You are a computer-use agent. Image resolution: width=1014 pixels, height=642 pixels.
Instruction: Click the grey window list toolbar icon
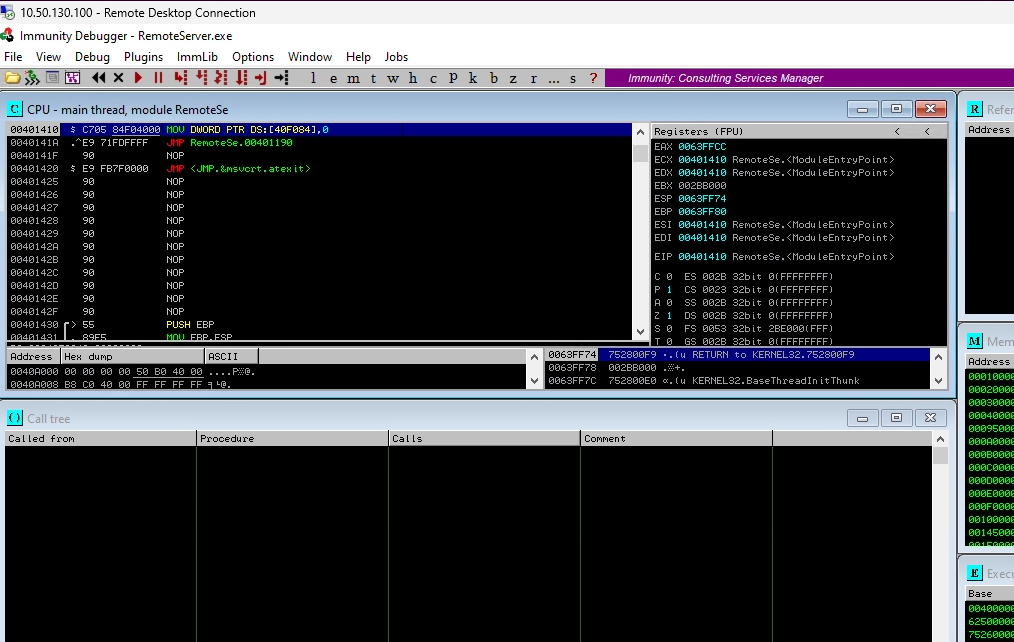52,78
